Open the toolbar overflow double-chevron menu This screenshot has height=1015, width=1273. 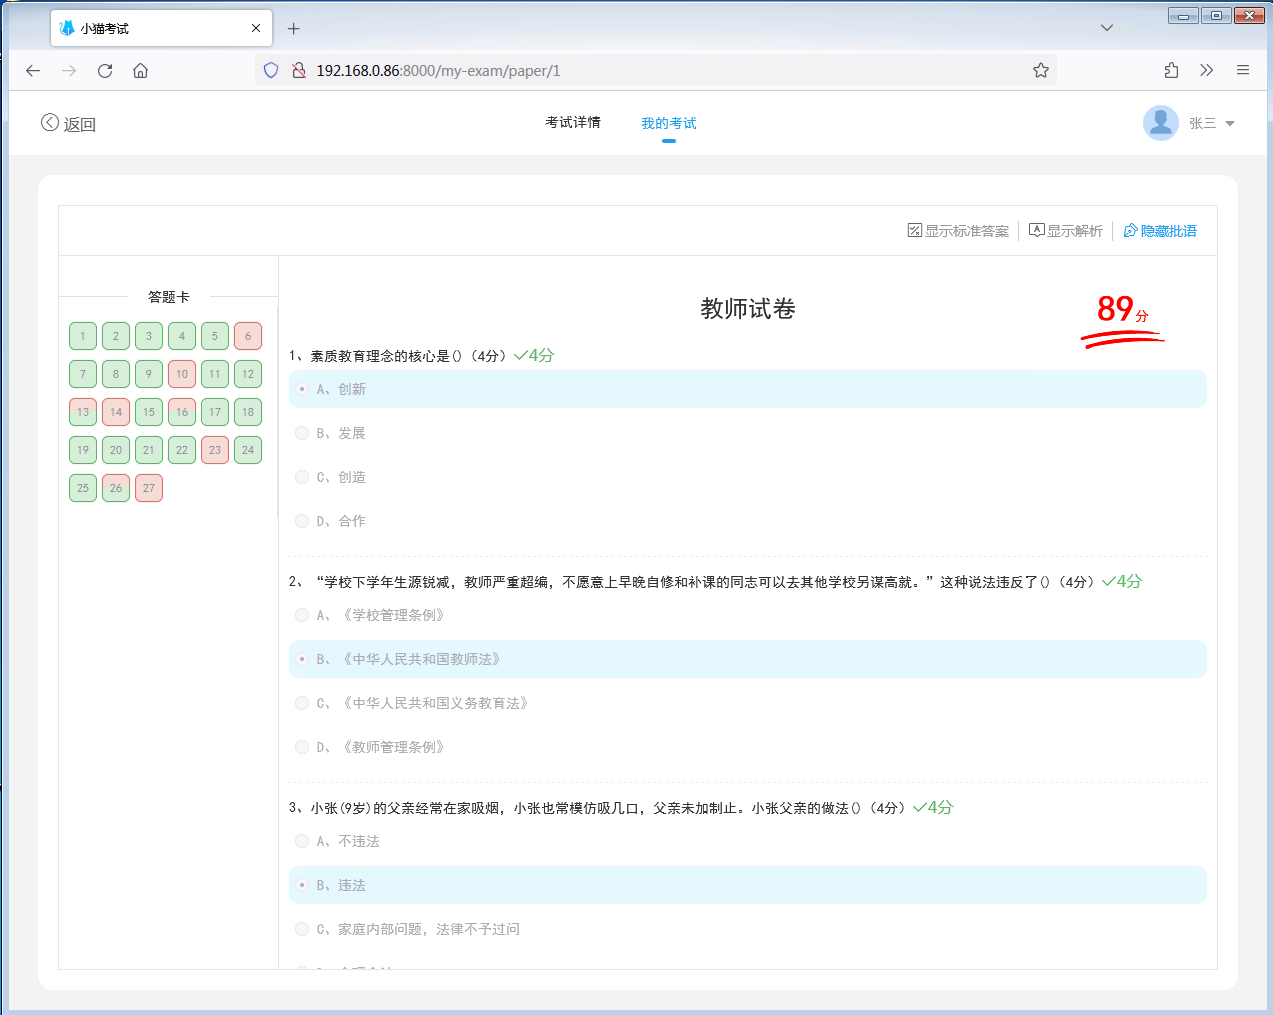tap(1206, 70)
